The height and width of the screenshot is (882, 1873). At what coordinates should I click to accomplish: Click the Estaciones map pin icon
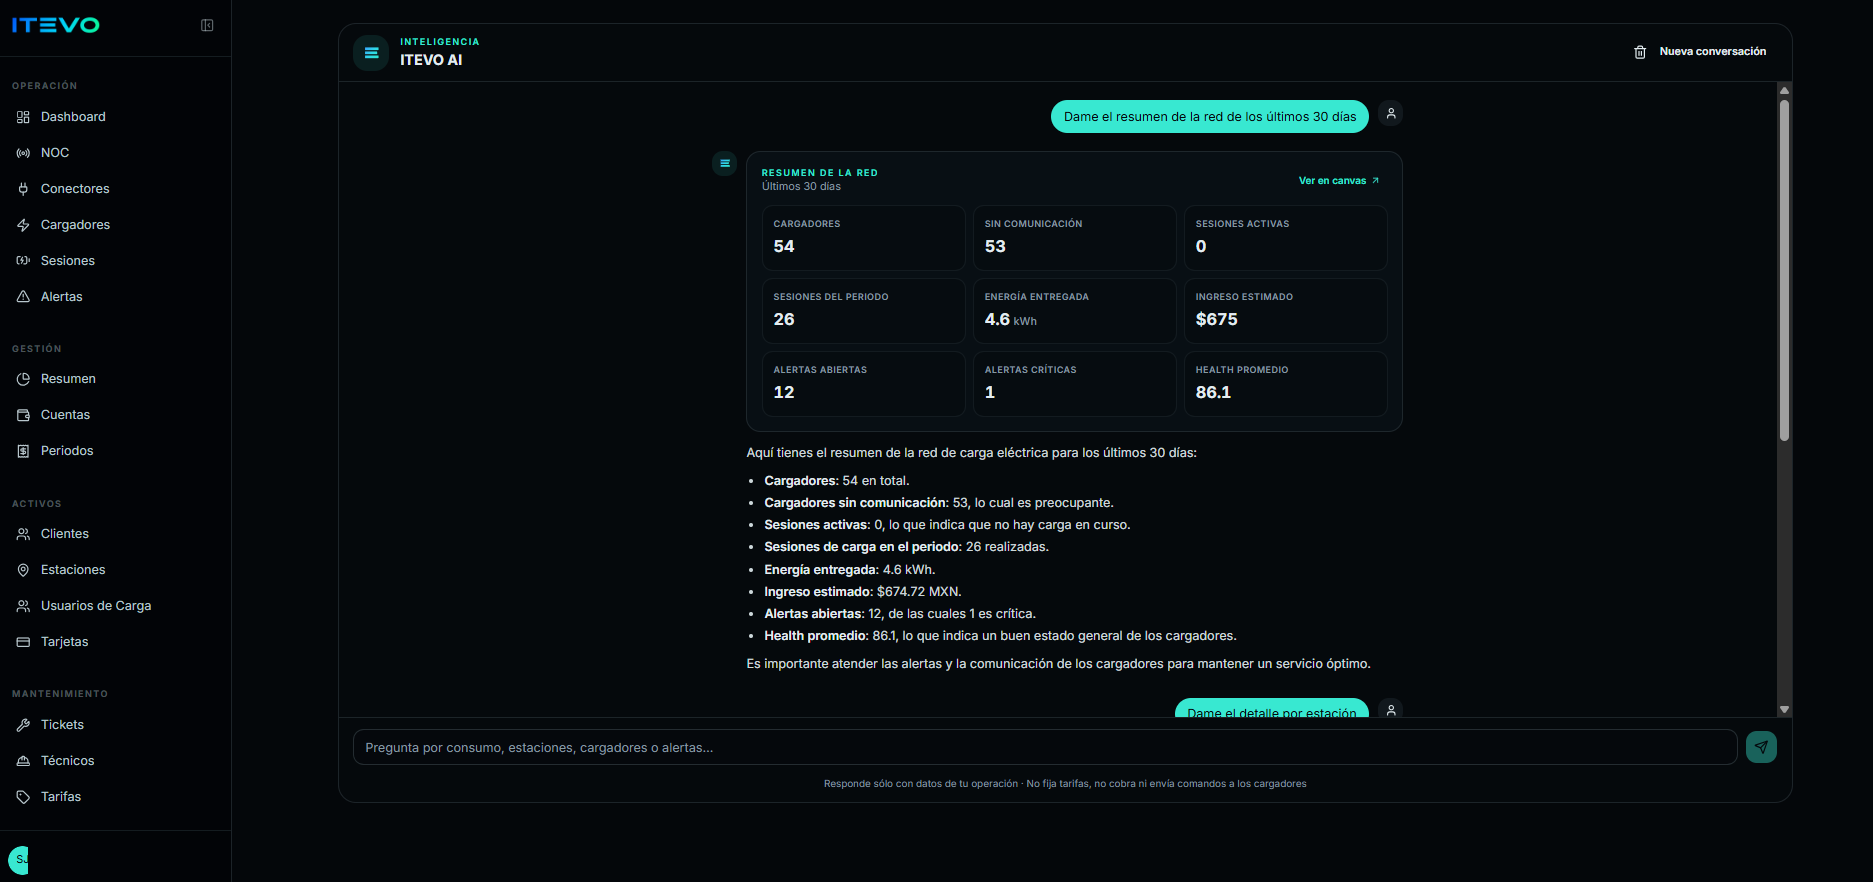23,570
